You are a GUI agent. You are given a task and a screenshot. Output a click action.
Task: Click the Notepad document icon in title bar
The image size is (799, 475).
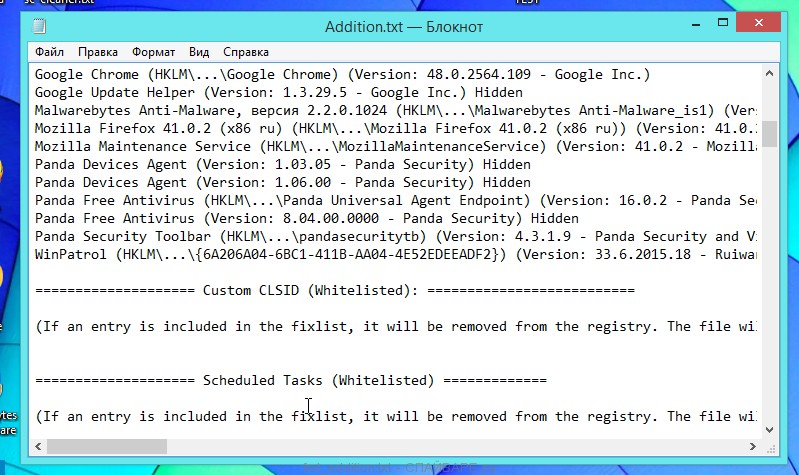click(x=39, y=26)
